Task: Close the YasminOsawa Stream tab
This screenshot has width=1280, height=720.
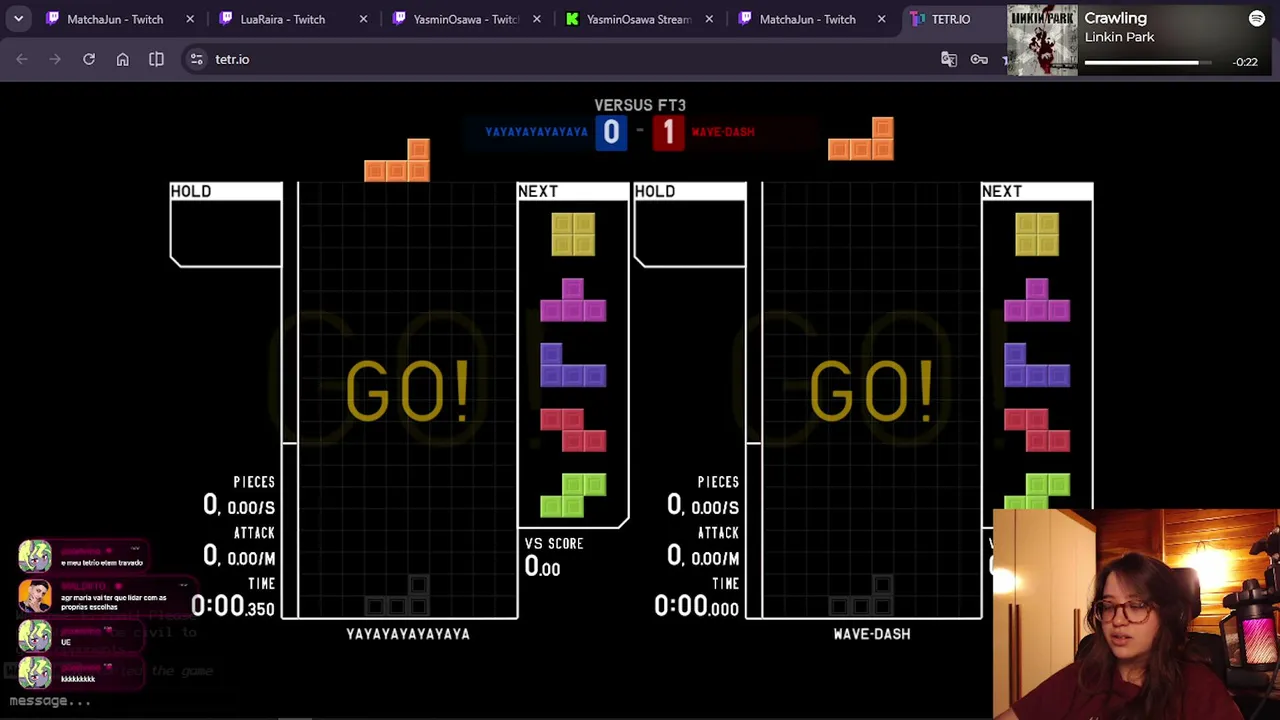Action: pyautogui.click(x=709, y=19)
